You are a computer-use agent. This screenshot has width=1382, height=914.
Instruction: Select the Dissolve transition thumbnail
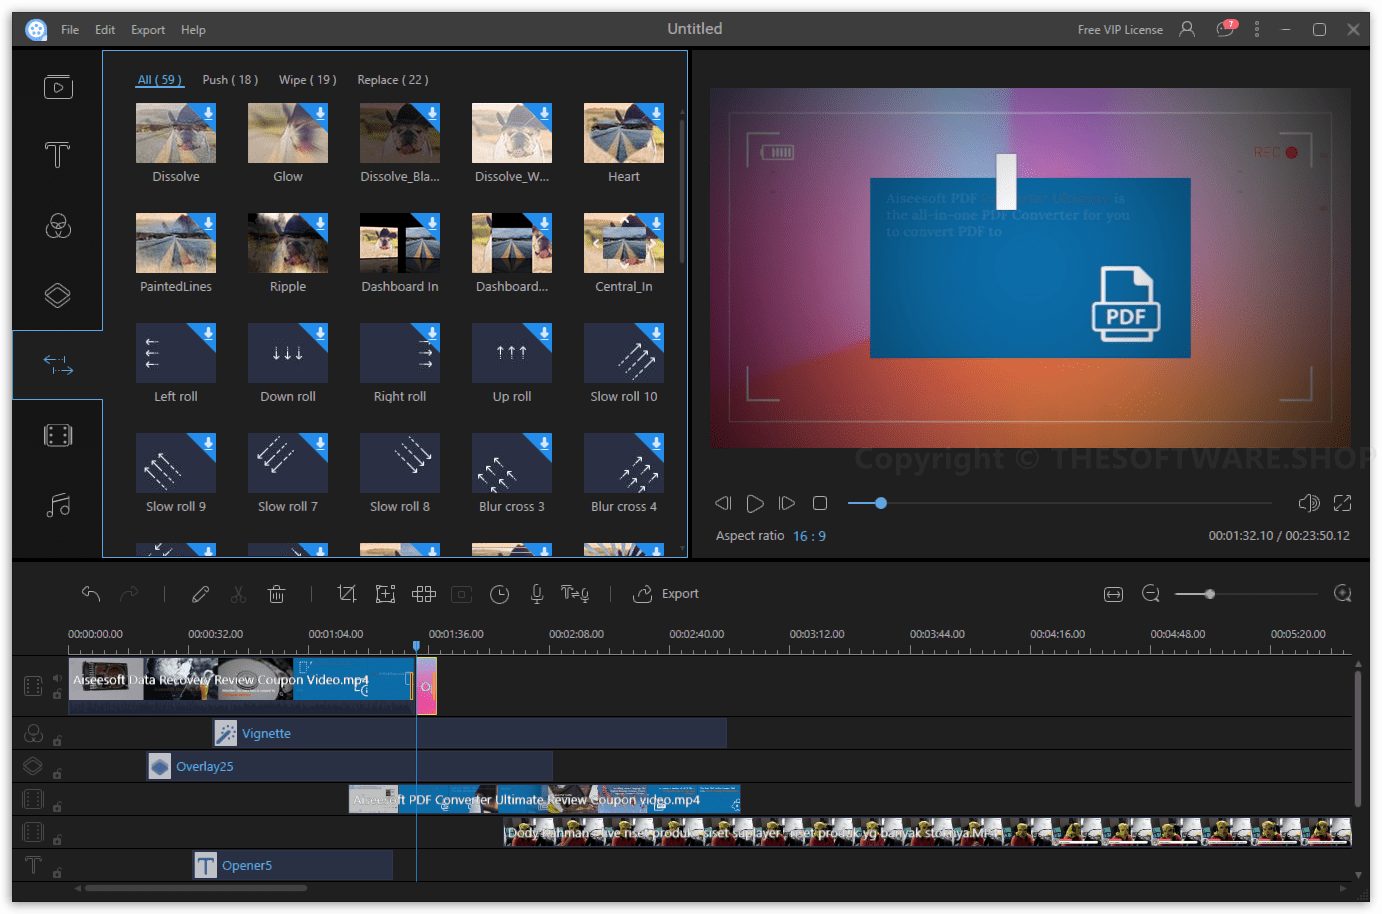pos(176,132)
